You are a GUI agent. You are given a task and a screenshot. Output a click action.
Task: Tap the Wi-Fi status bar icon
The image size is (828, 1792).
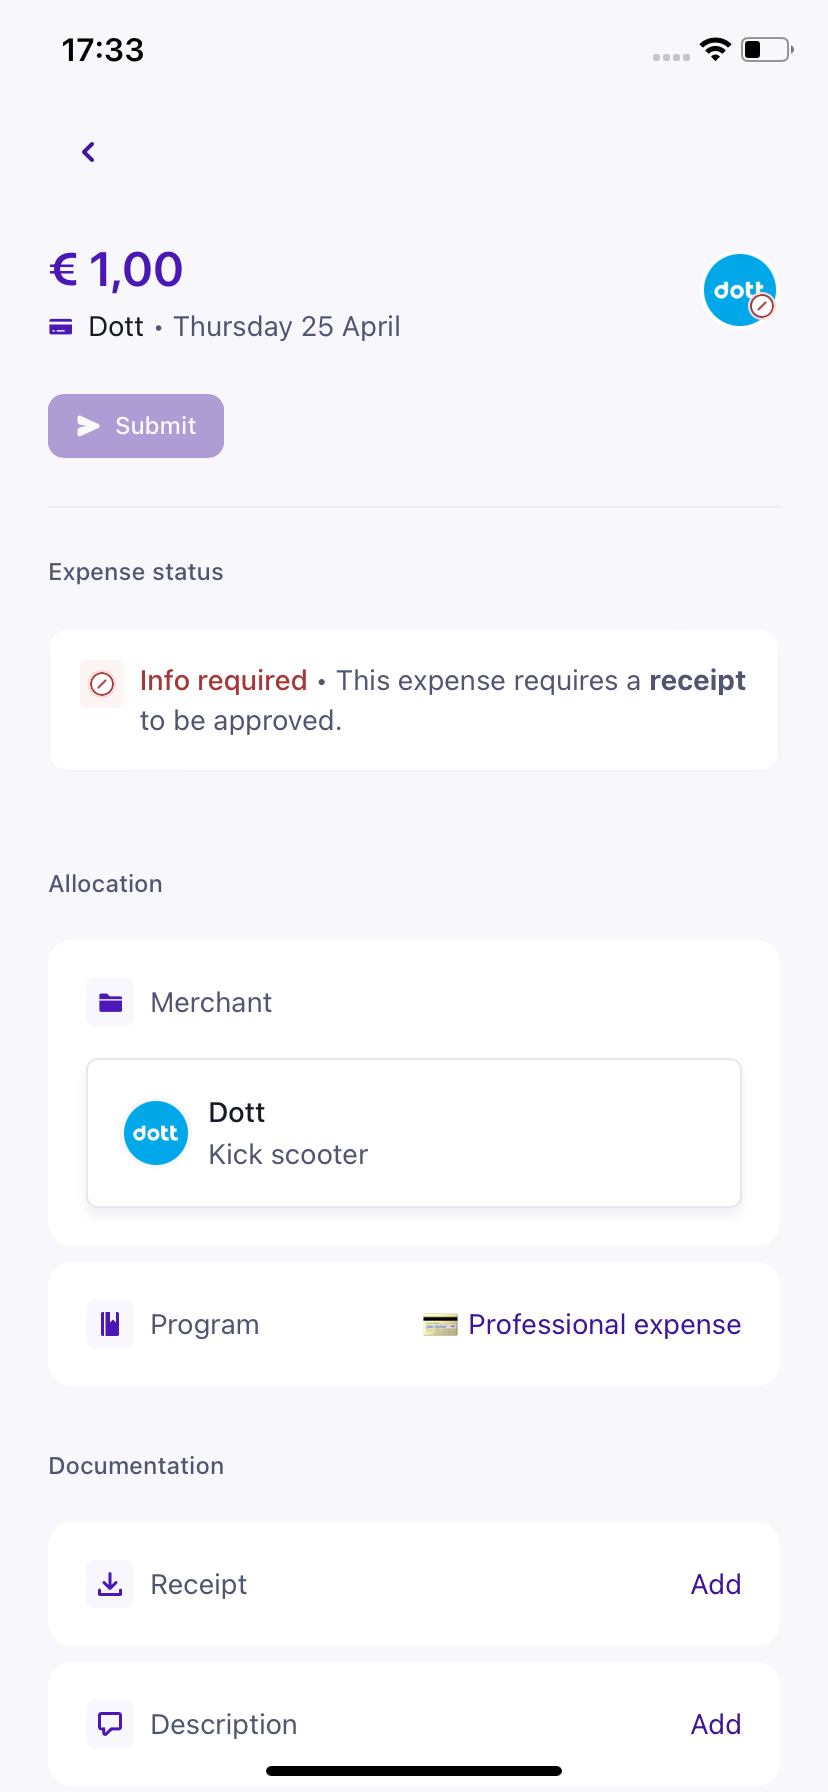715,49
